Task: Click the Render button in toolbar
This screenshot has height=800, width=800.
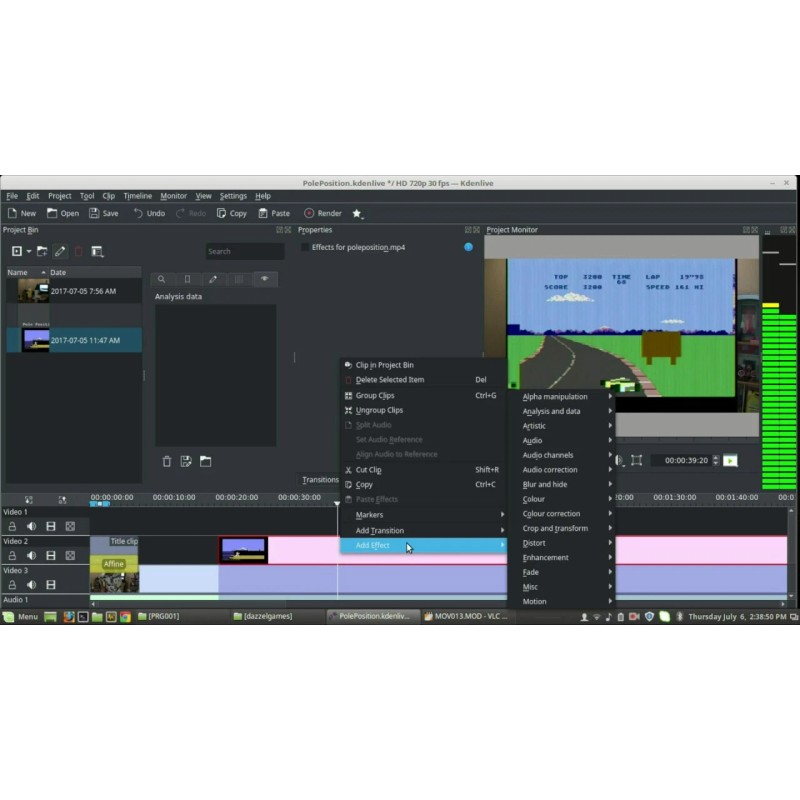Action: coord(322,213)
